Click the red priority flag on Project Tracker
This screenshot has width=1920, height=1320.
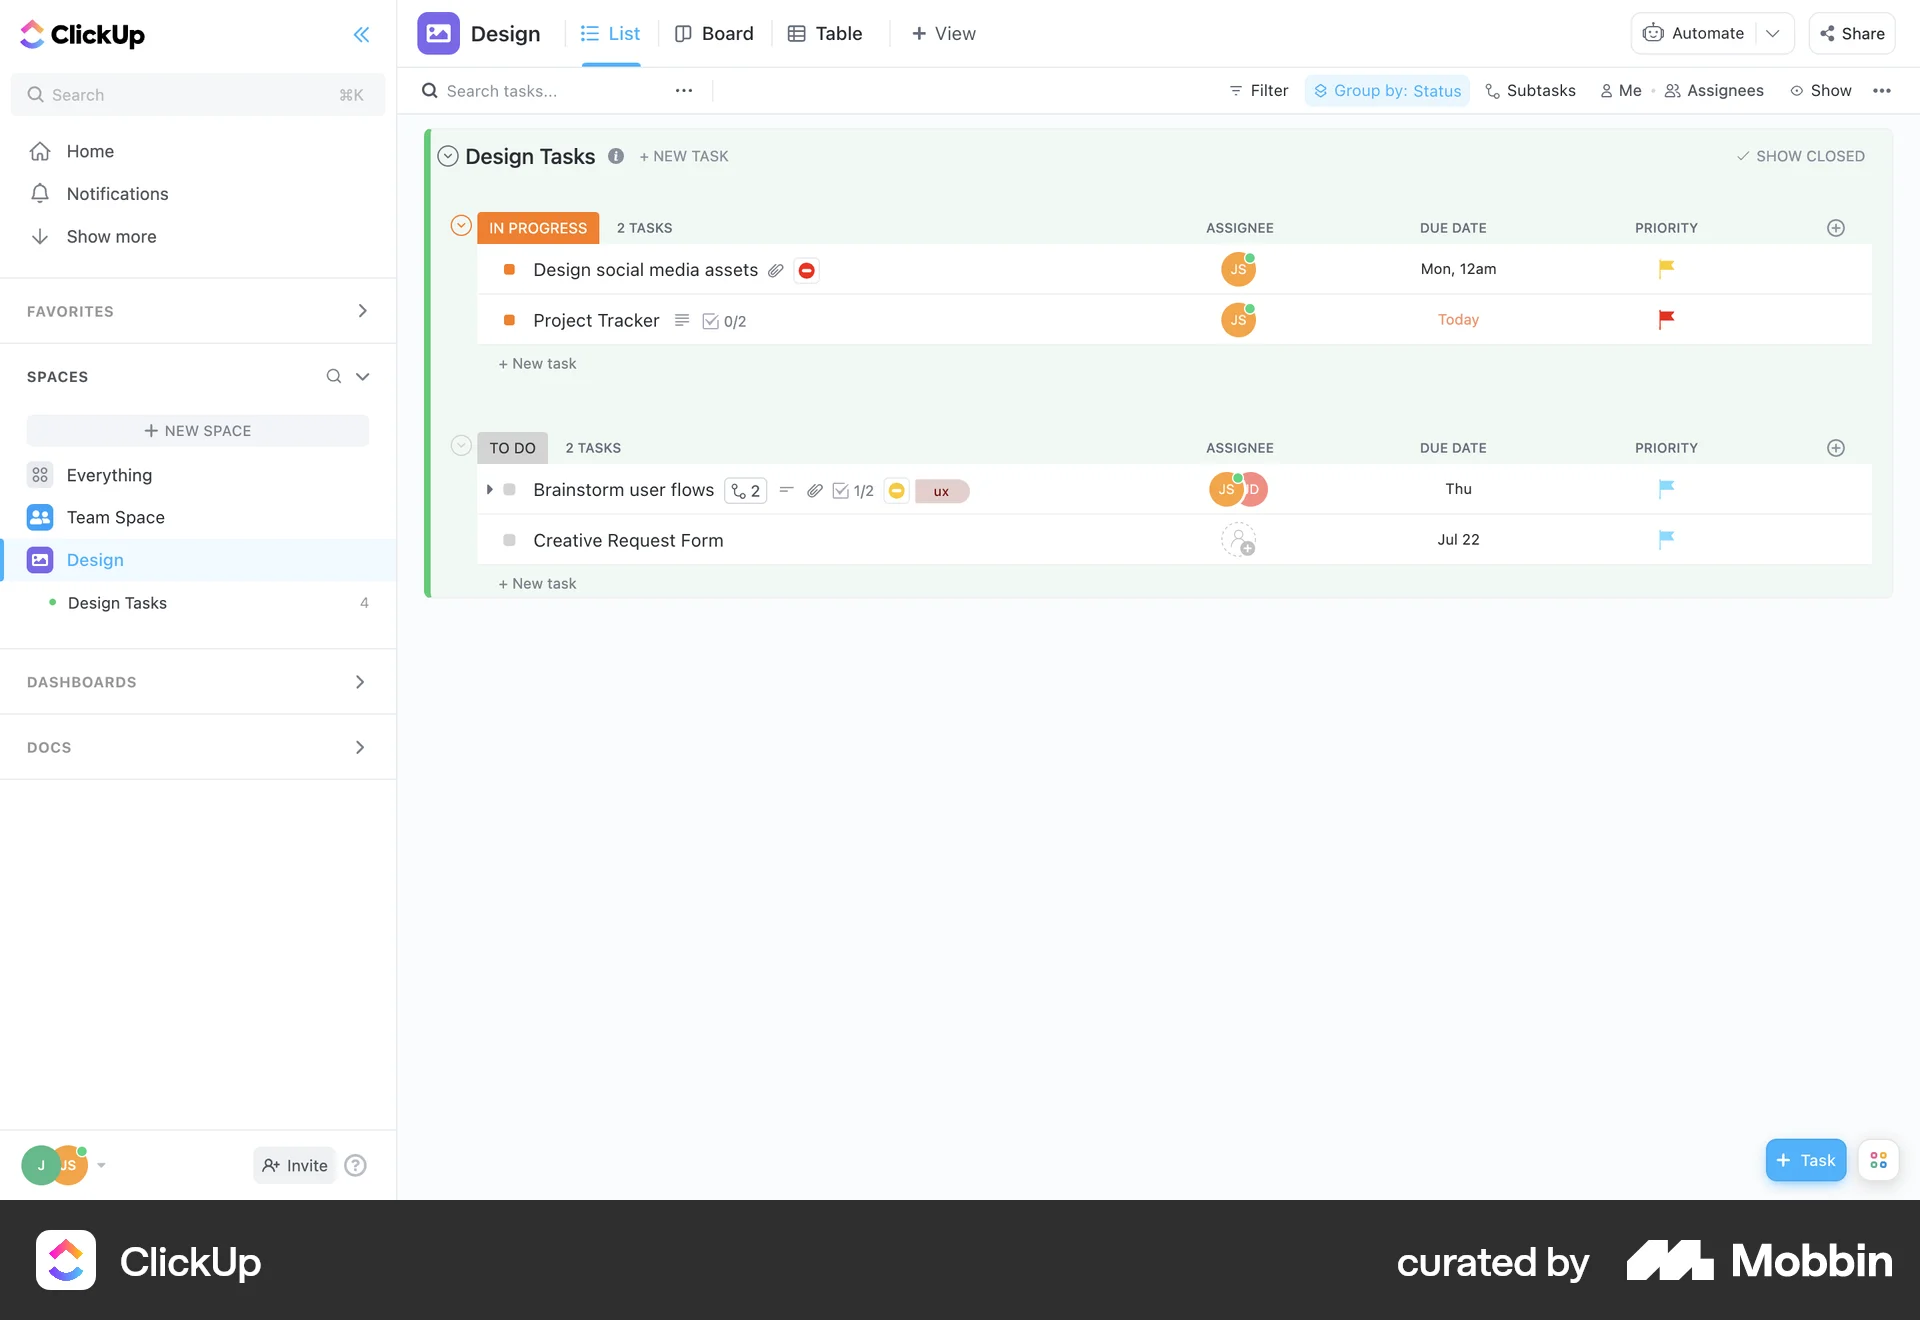pyautogui.click(x=1665, y=320)
